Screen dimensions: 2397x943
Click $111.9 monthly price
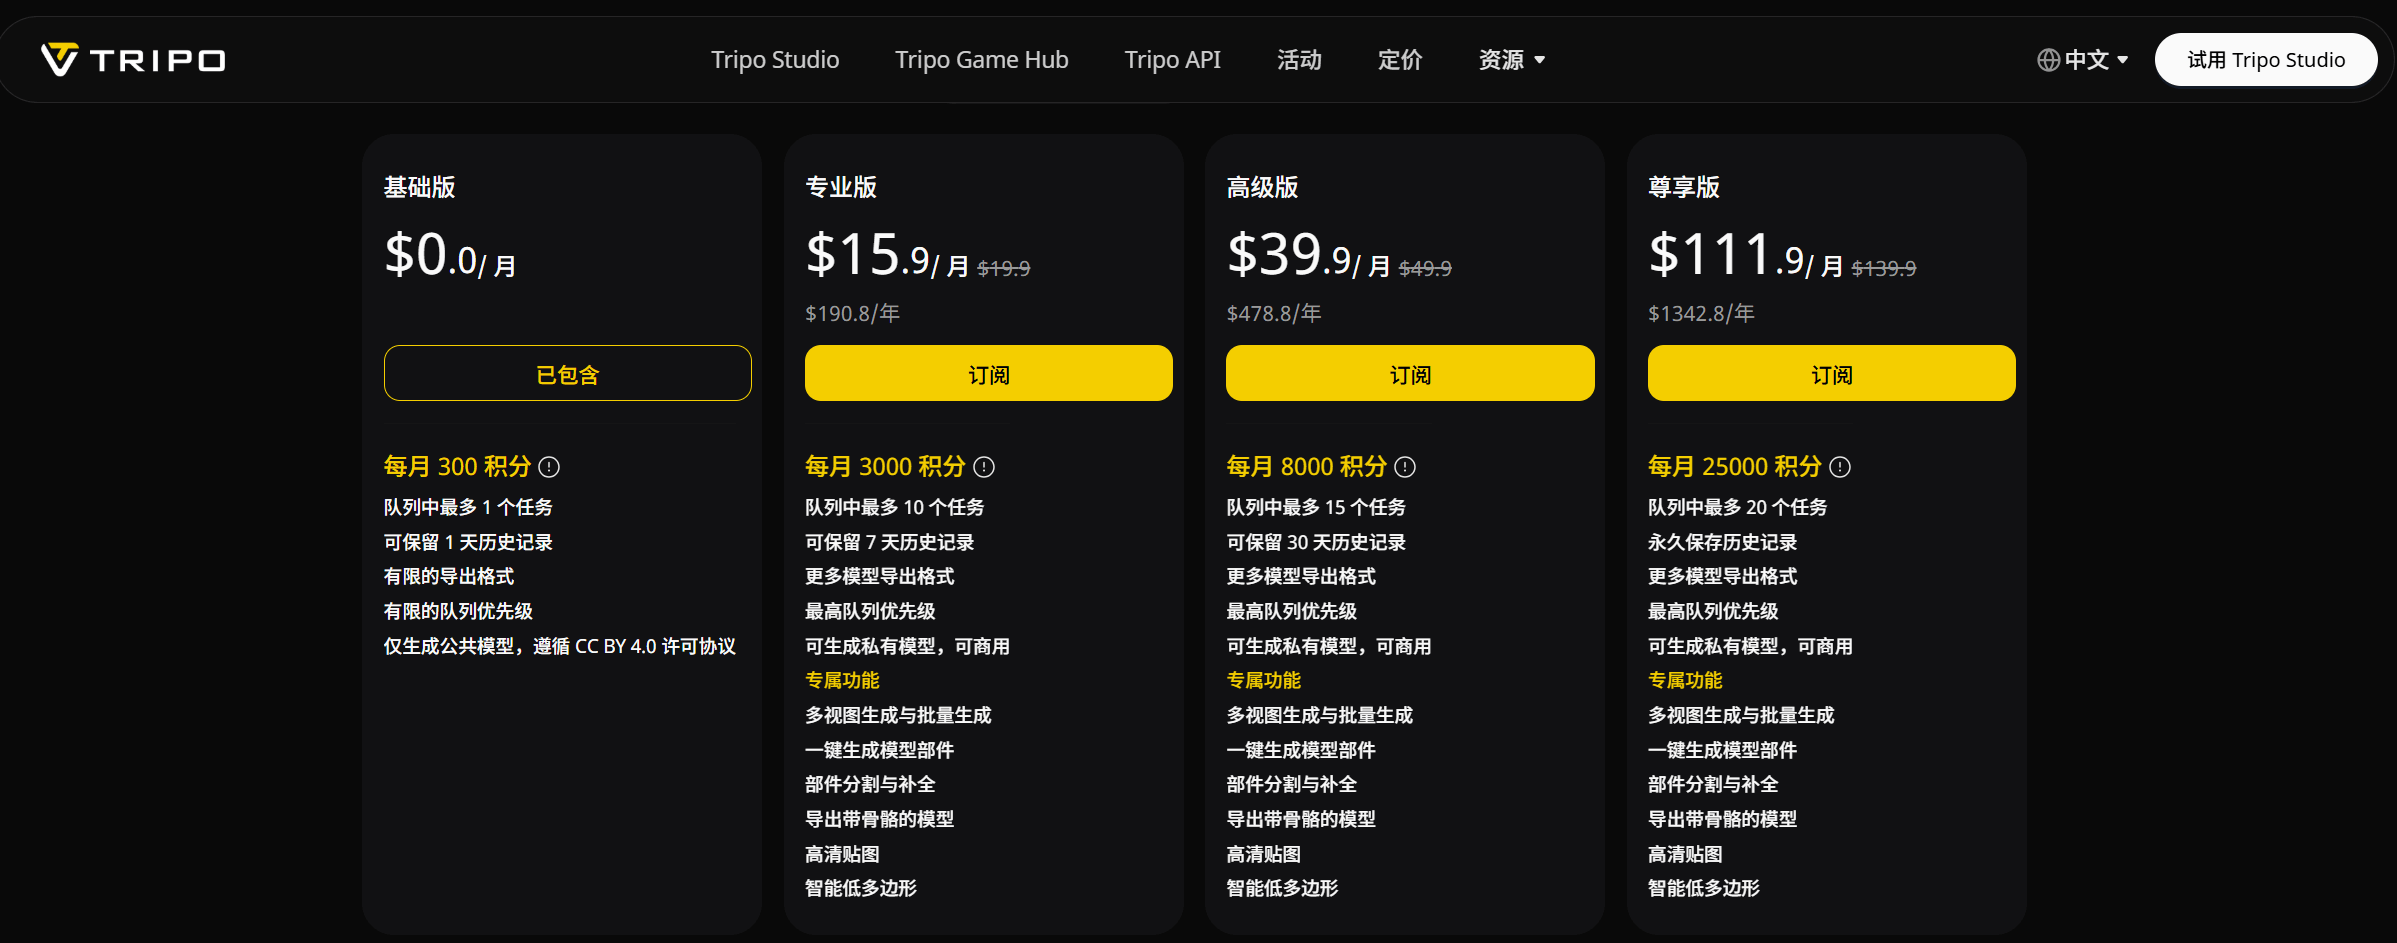click(1746, 255)
